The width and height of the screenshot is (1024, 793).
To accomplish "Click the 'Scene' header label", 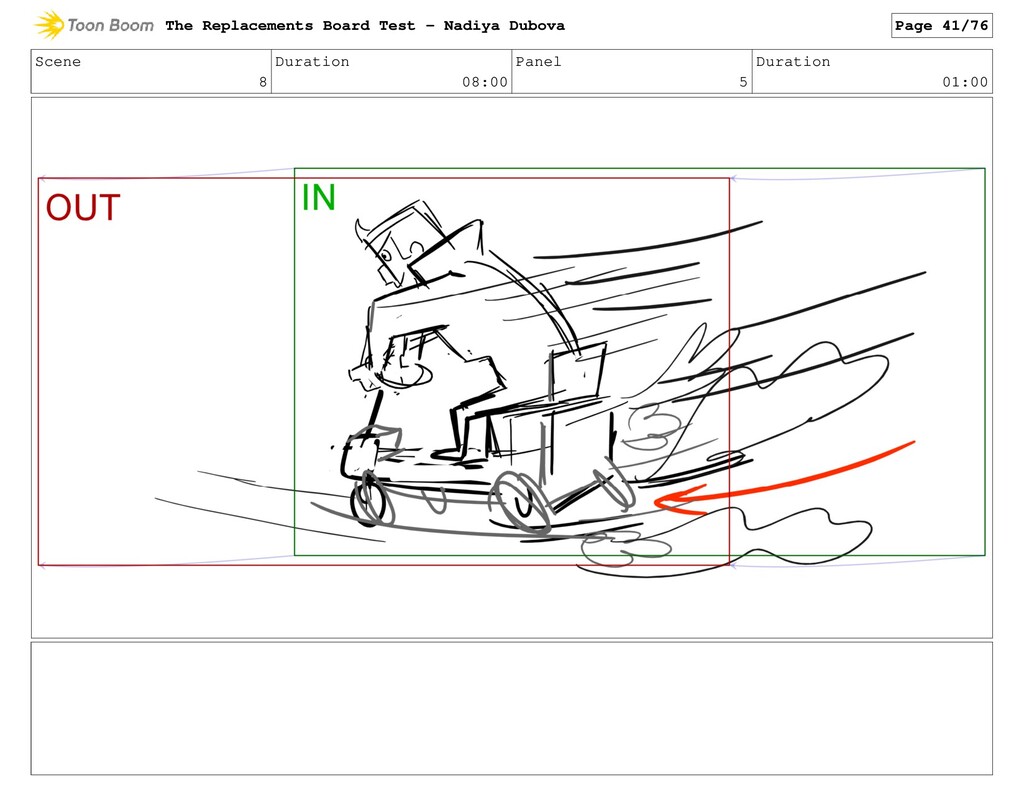I will 58,61.
